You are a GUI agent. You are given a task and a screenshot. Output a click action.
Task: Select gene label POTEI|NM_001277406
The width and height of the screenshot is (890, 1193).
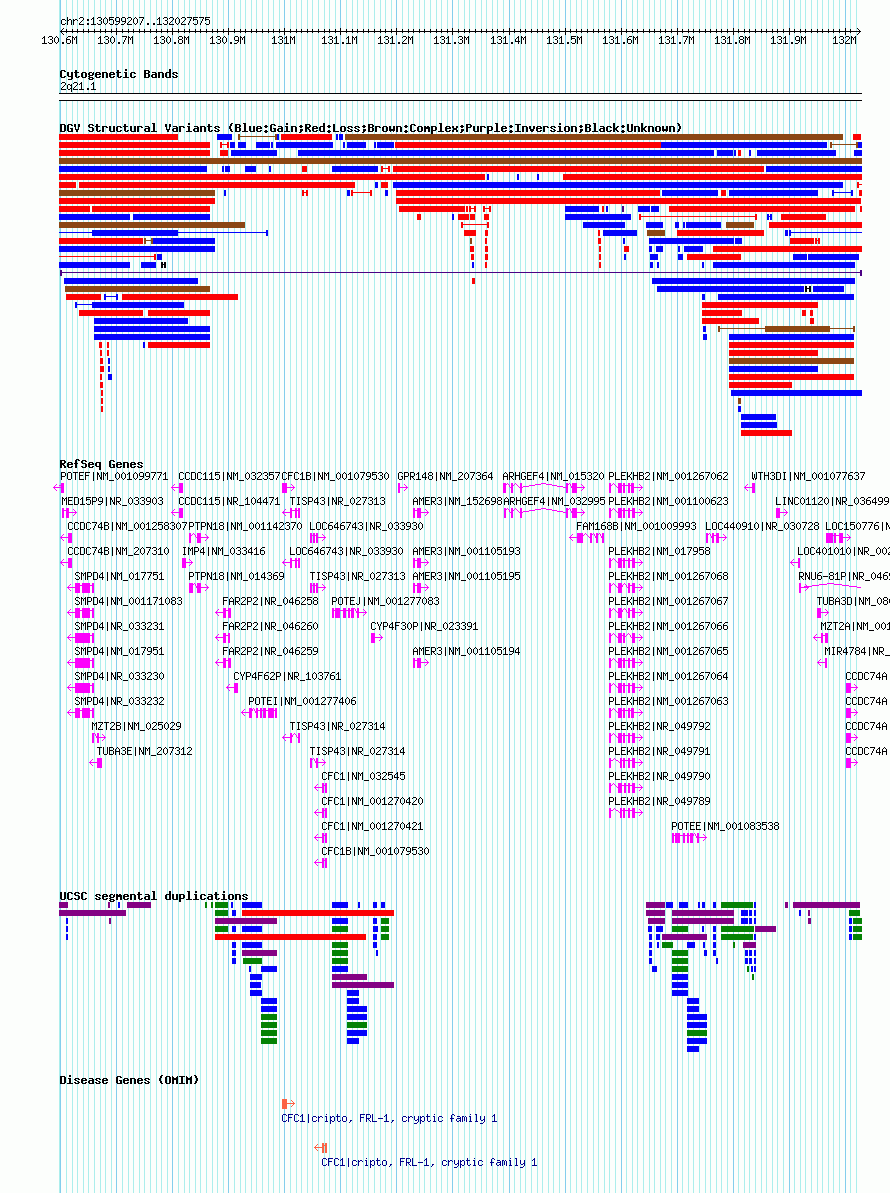[x=302, y=701]
